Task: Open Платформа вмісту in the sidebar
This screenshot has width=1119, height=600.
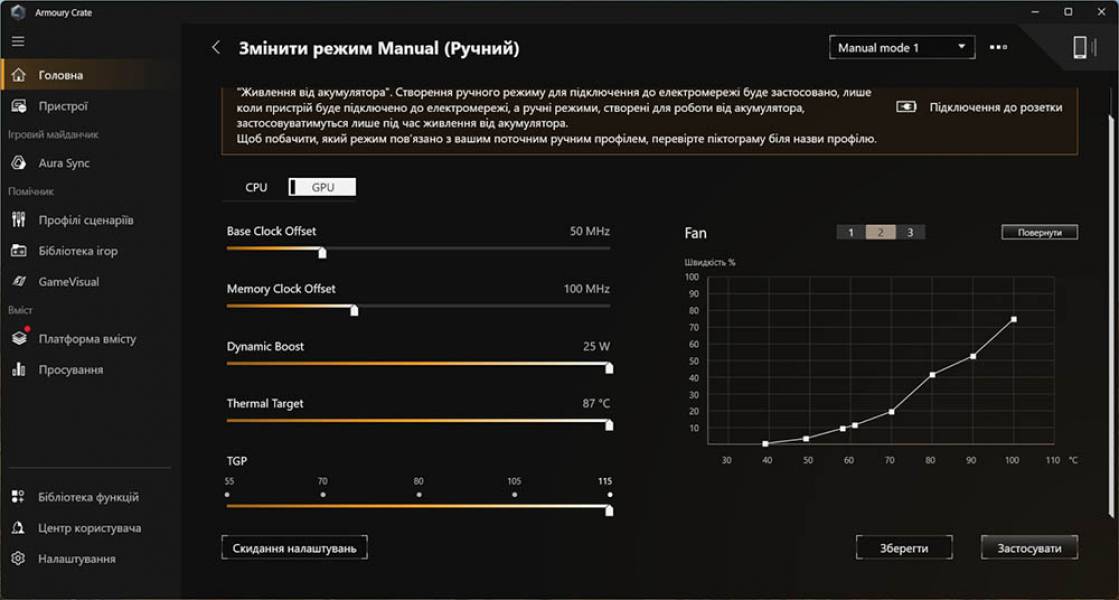Action: point(90,338)
